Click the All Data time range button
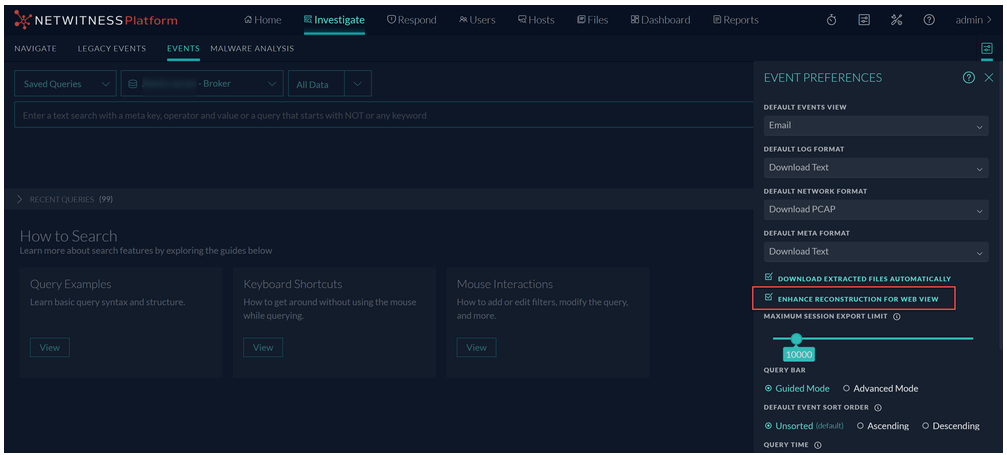Viewport: 1007px width, 455px height. (x=317, y=84)
